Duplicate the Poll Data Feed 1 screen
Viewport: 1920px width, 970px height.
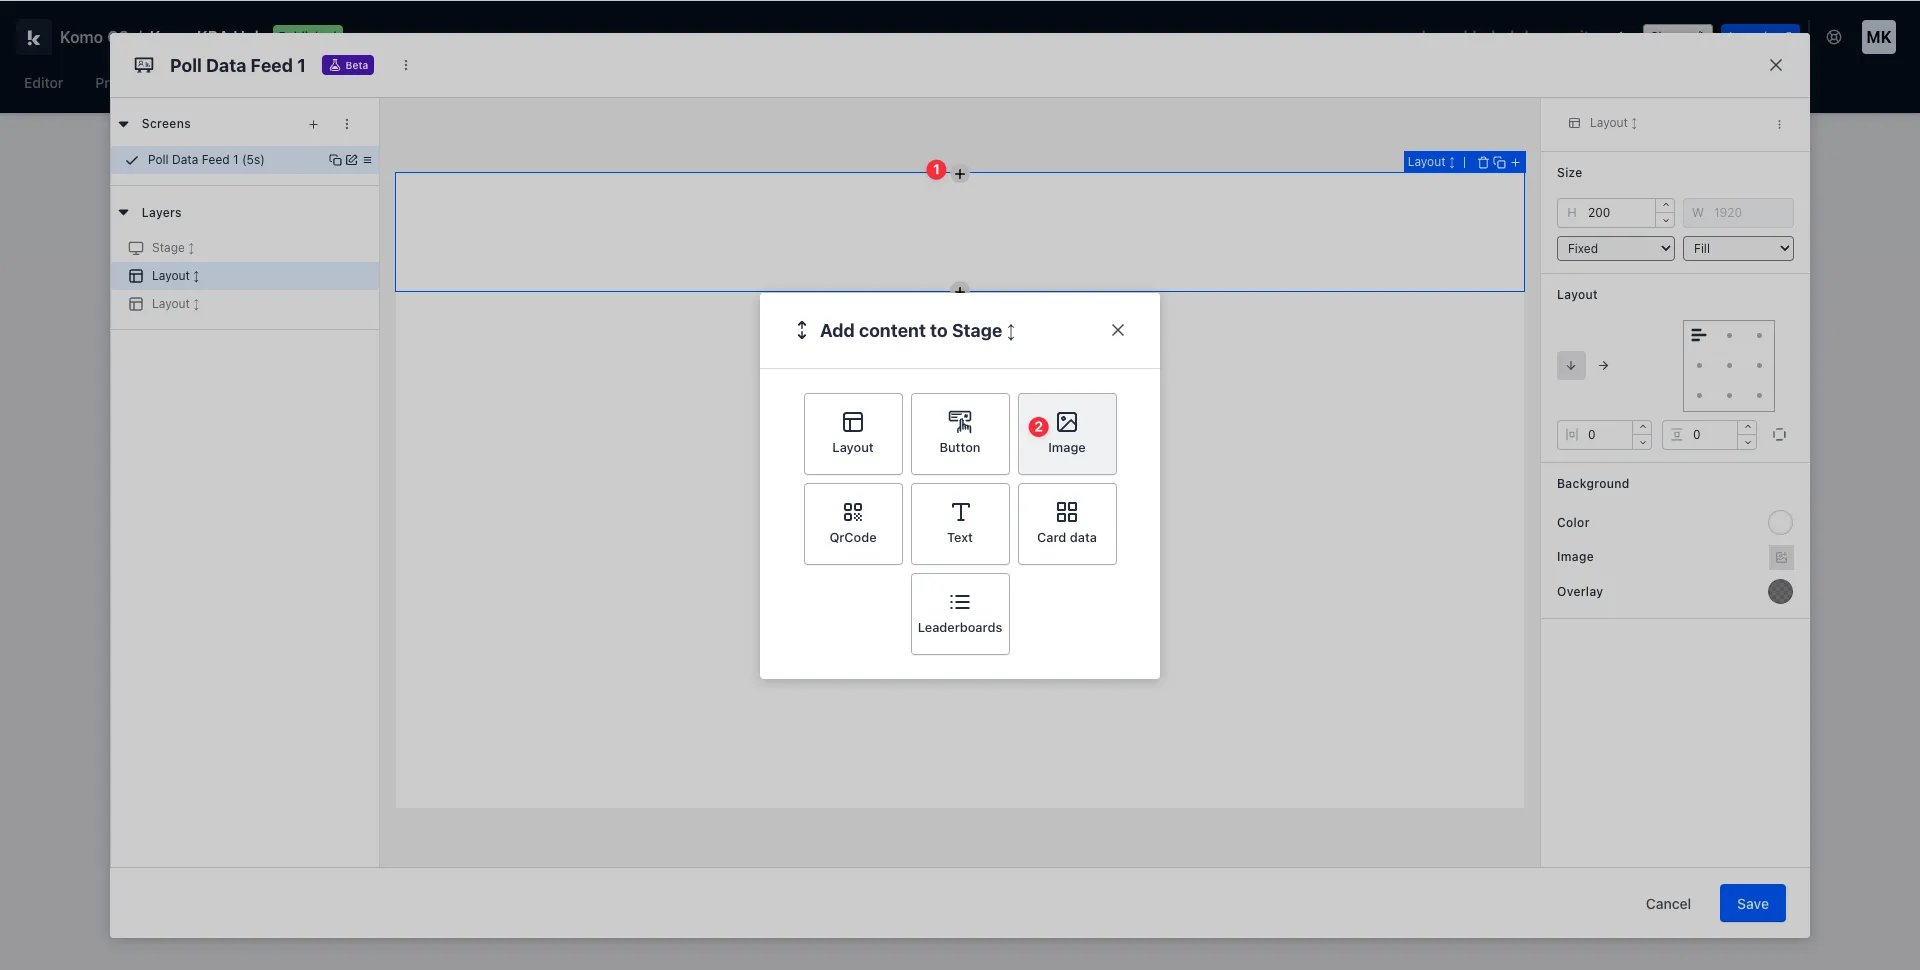coord(335,160)
